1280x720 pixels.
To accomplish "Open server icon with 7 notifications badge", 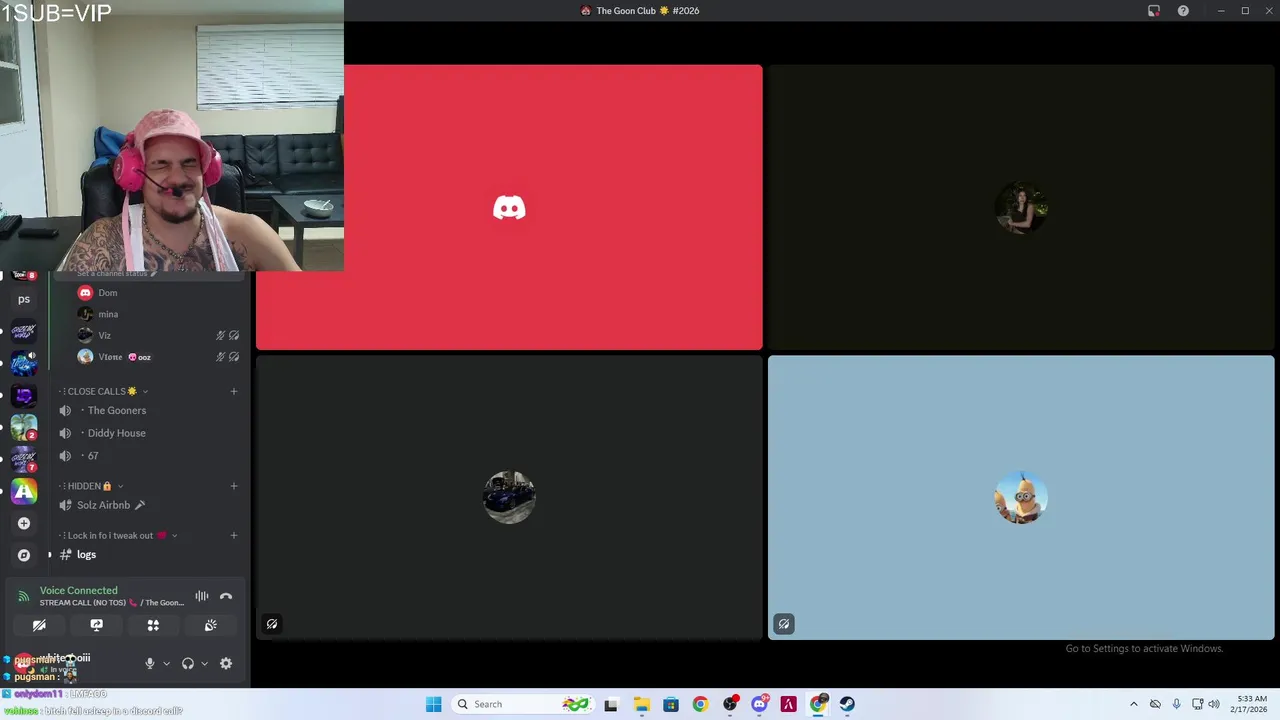I will [24, 459].
